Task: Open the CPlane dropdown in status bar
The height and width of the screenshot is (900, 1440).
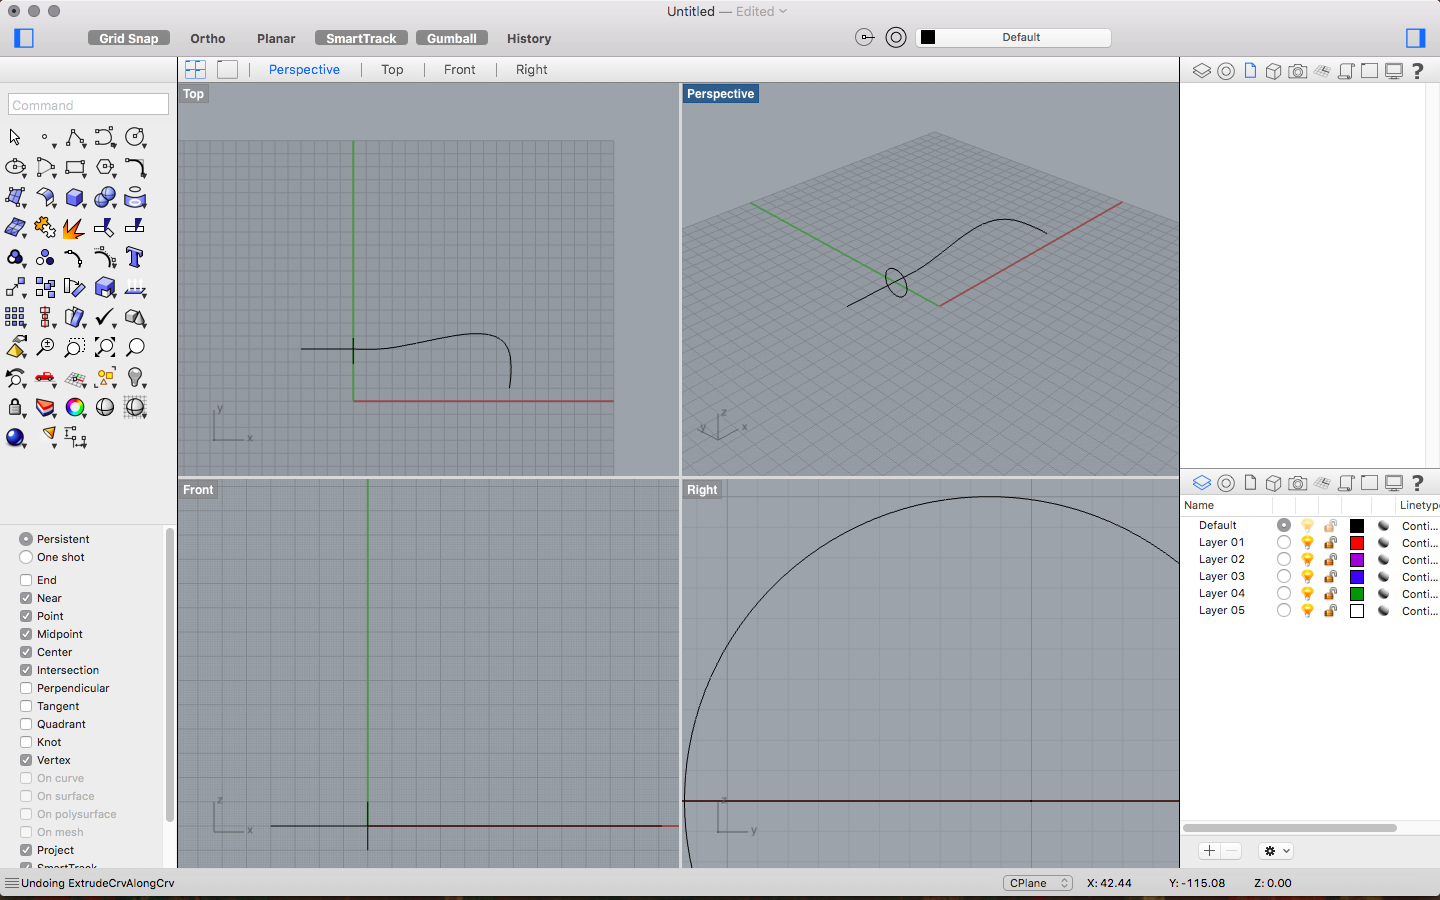Action: pyautogui.click(x=1038, y=883)
